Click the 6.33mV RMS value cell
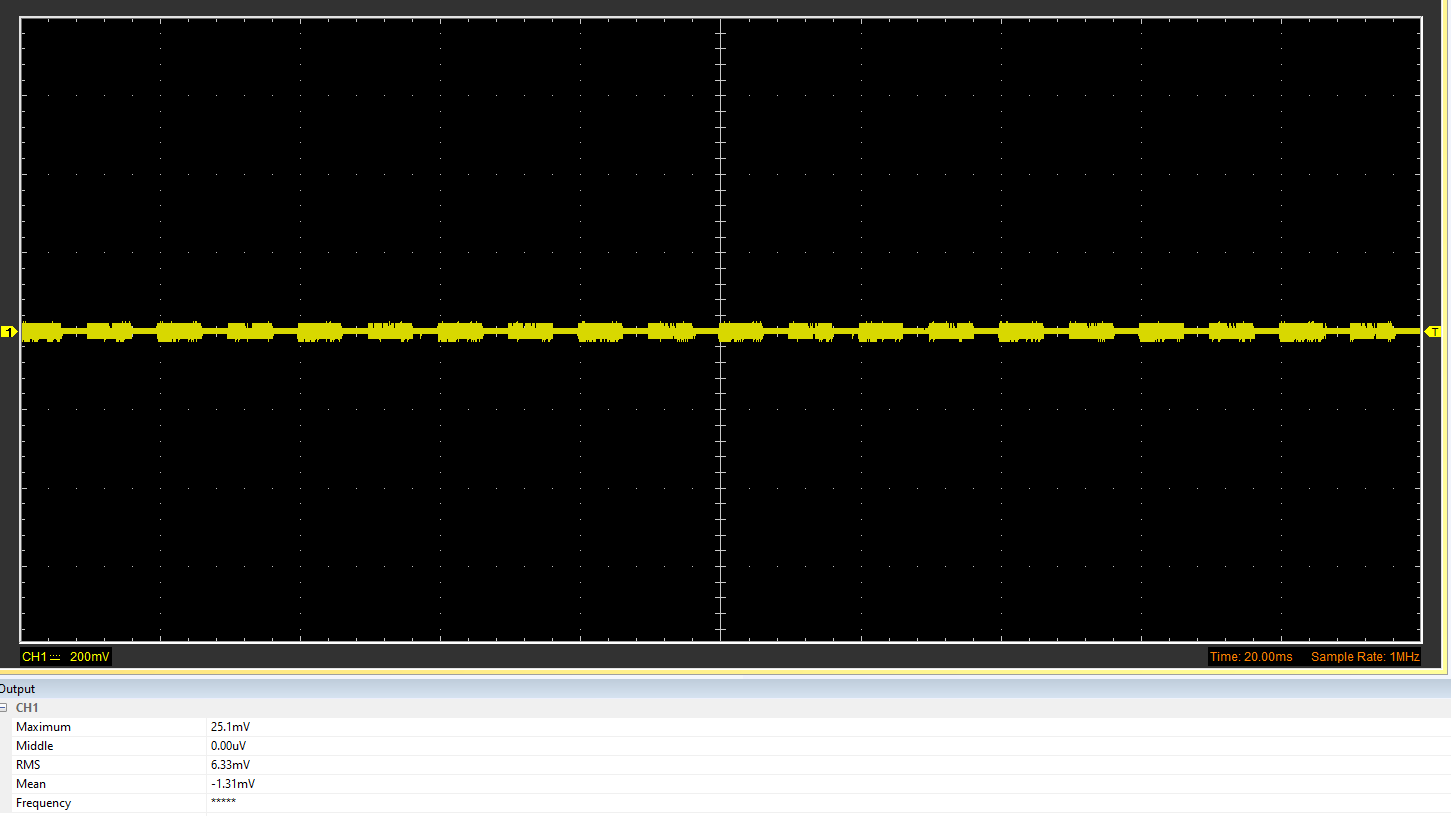1451x816 pixels. point(230,765)
